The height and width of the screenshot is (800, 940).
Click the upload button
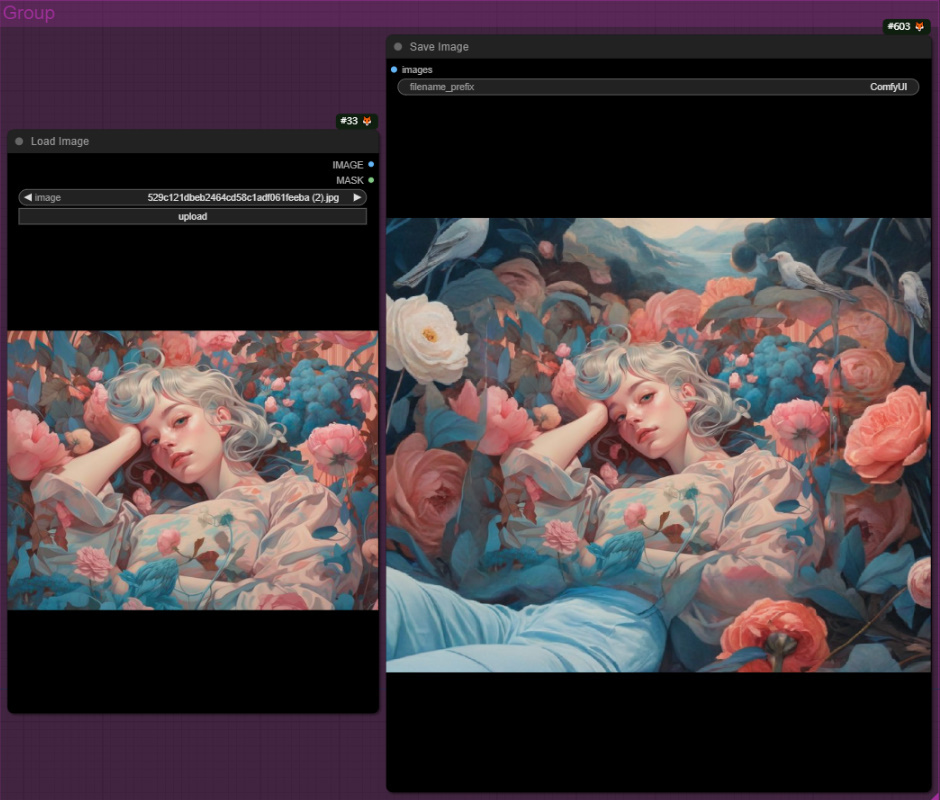pos(192,216)
